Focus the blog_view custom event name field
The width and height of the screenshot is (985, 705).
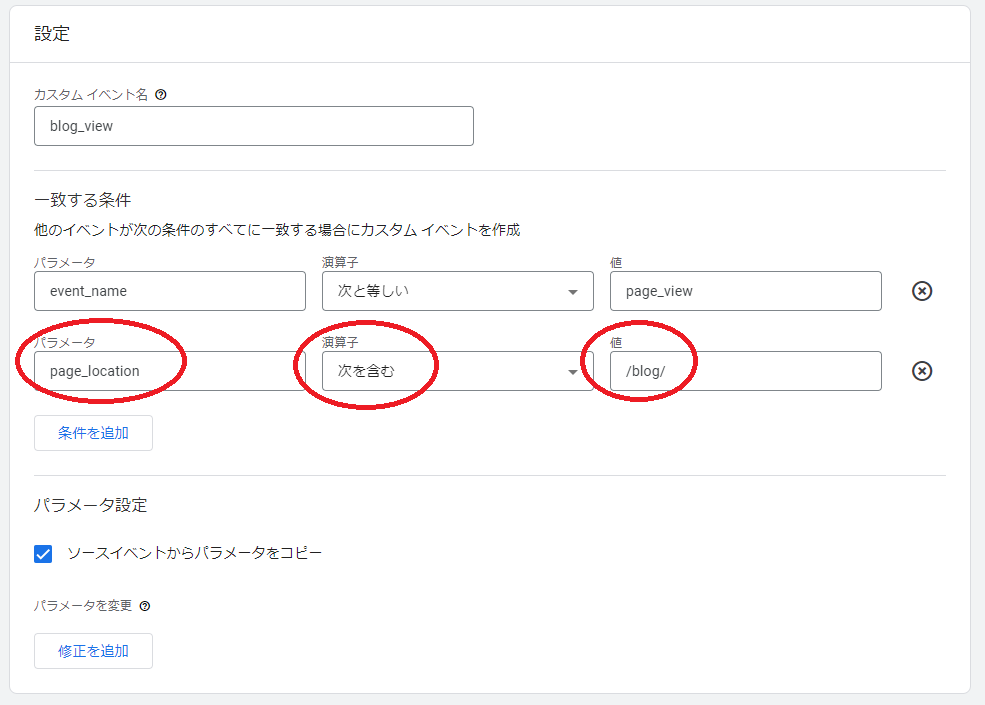tap(253, 127)
